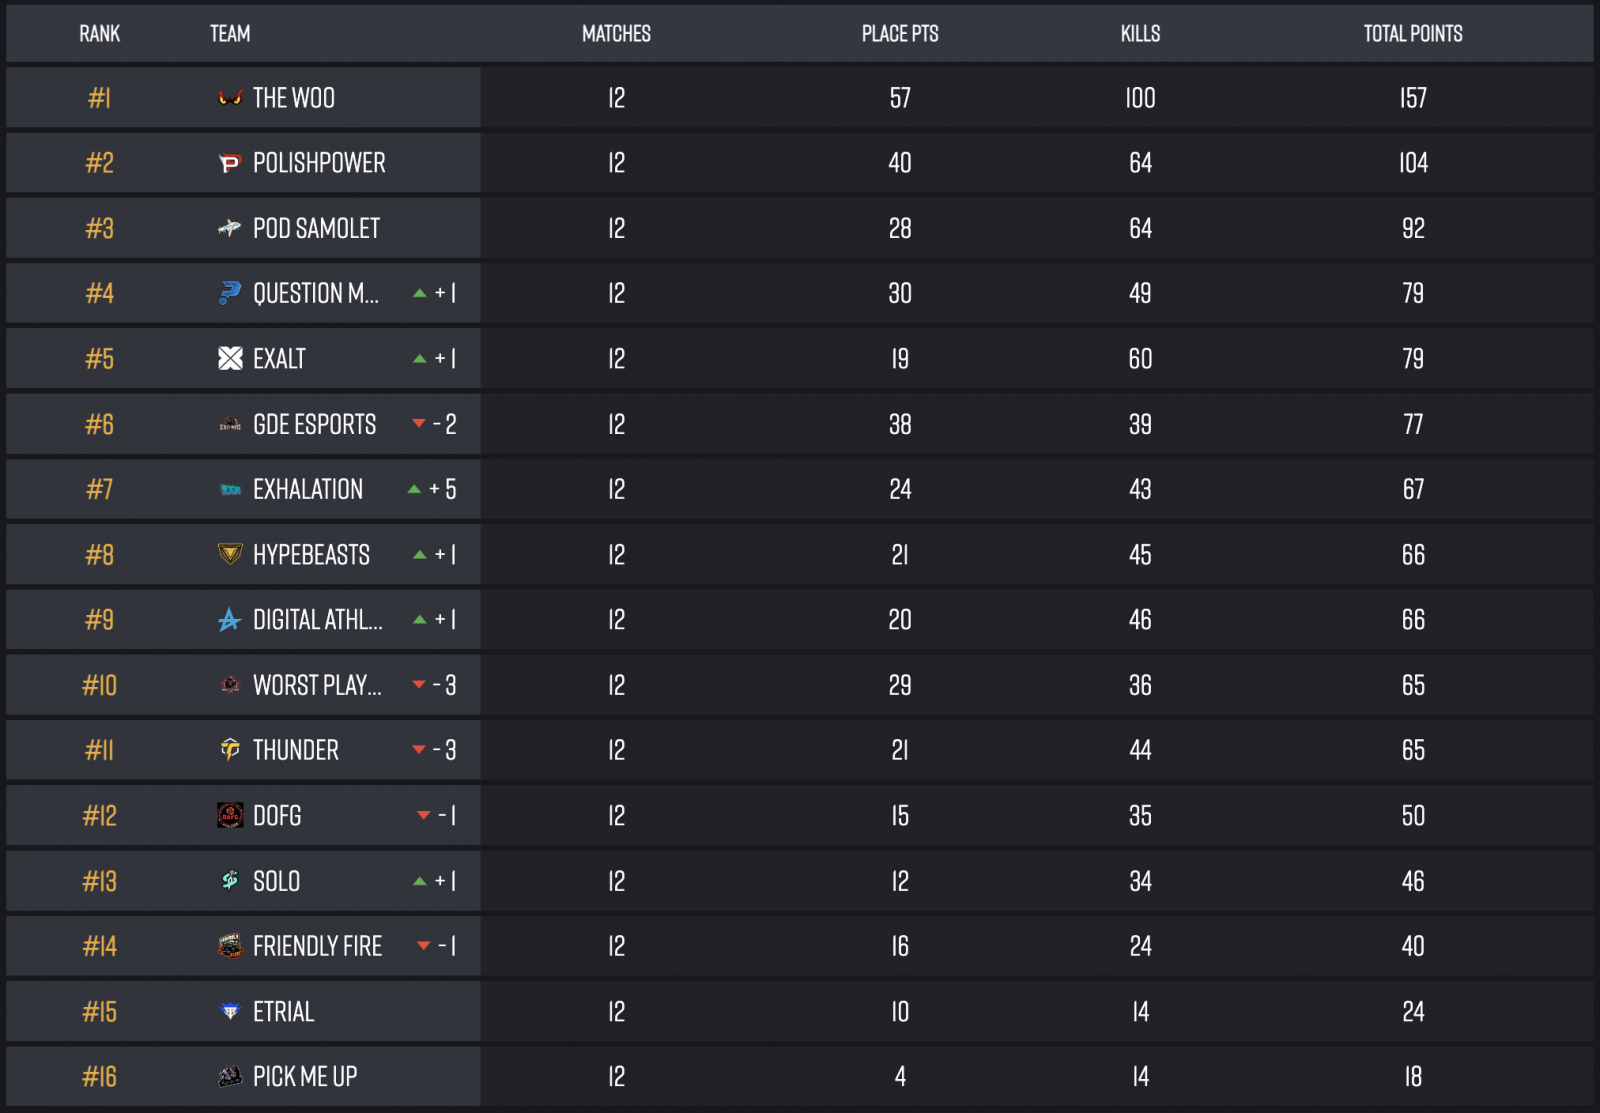
Task: Click the PolishPower red P logo
Action: tap(230, 163)
